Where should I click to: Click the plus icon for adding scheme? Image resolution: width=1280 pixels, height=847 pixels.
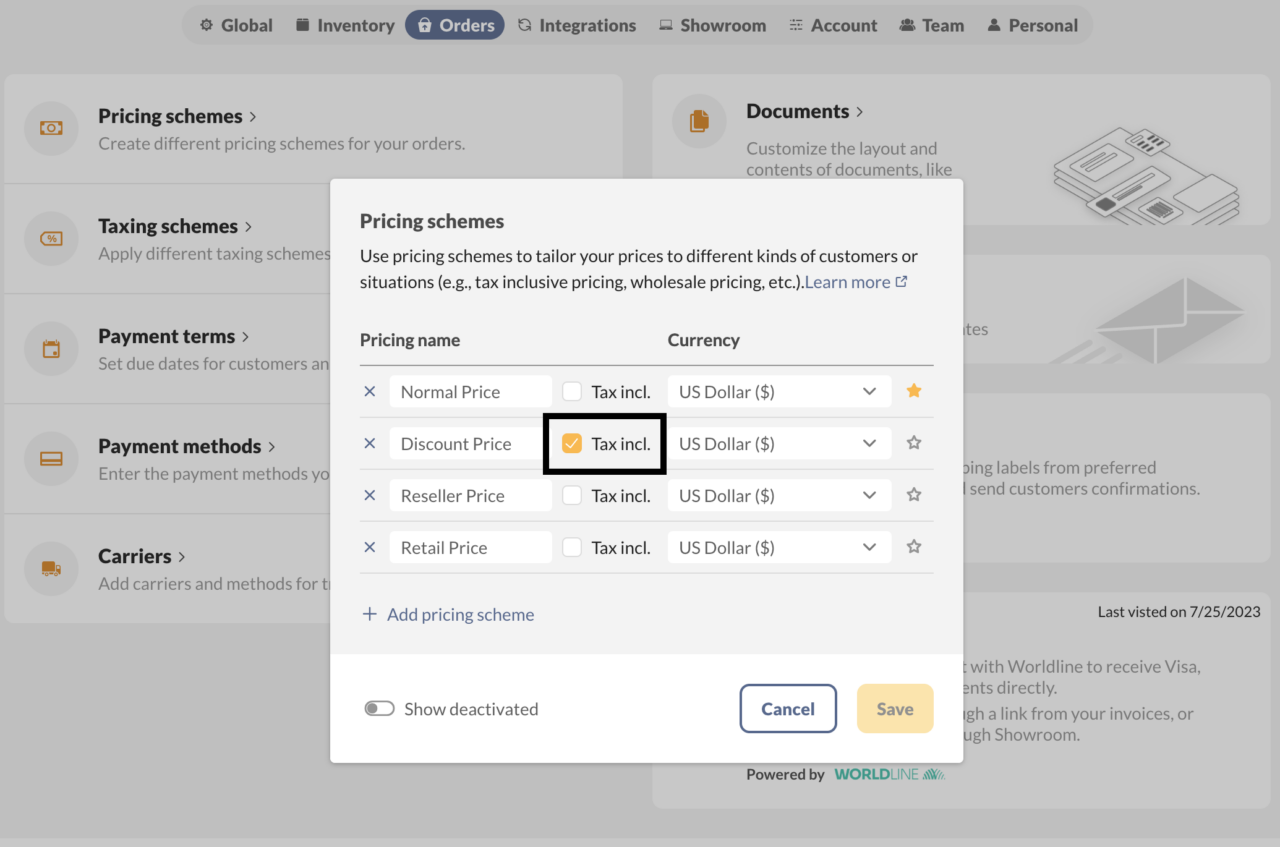coord(369,614)
